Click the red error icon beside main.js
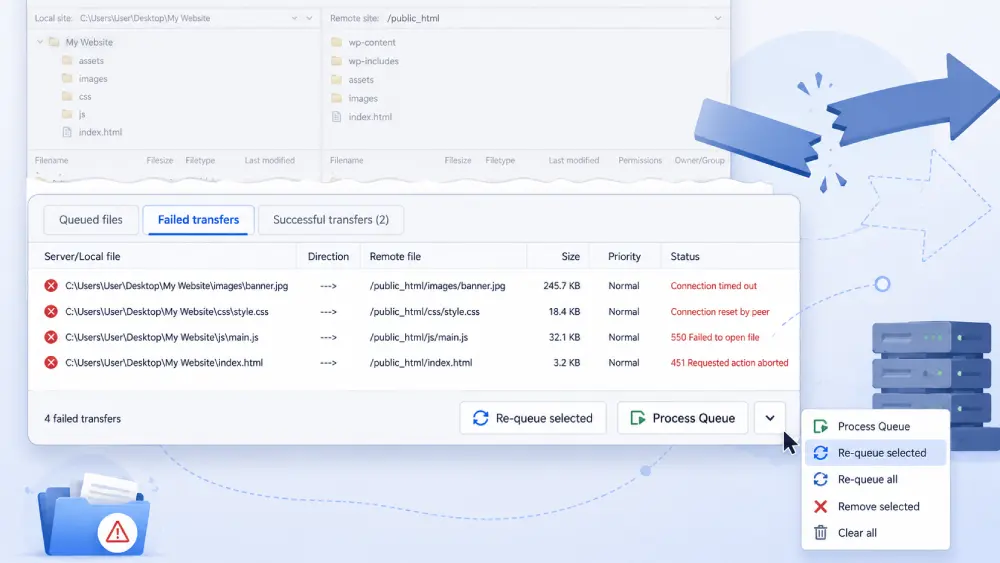The width and height of the screenshot is (1000, 563). [51, 337]
